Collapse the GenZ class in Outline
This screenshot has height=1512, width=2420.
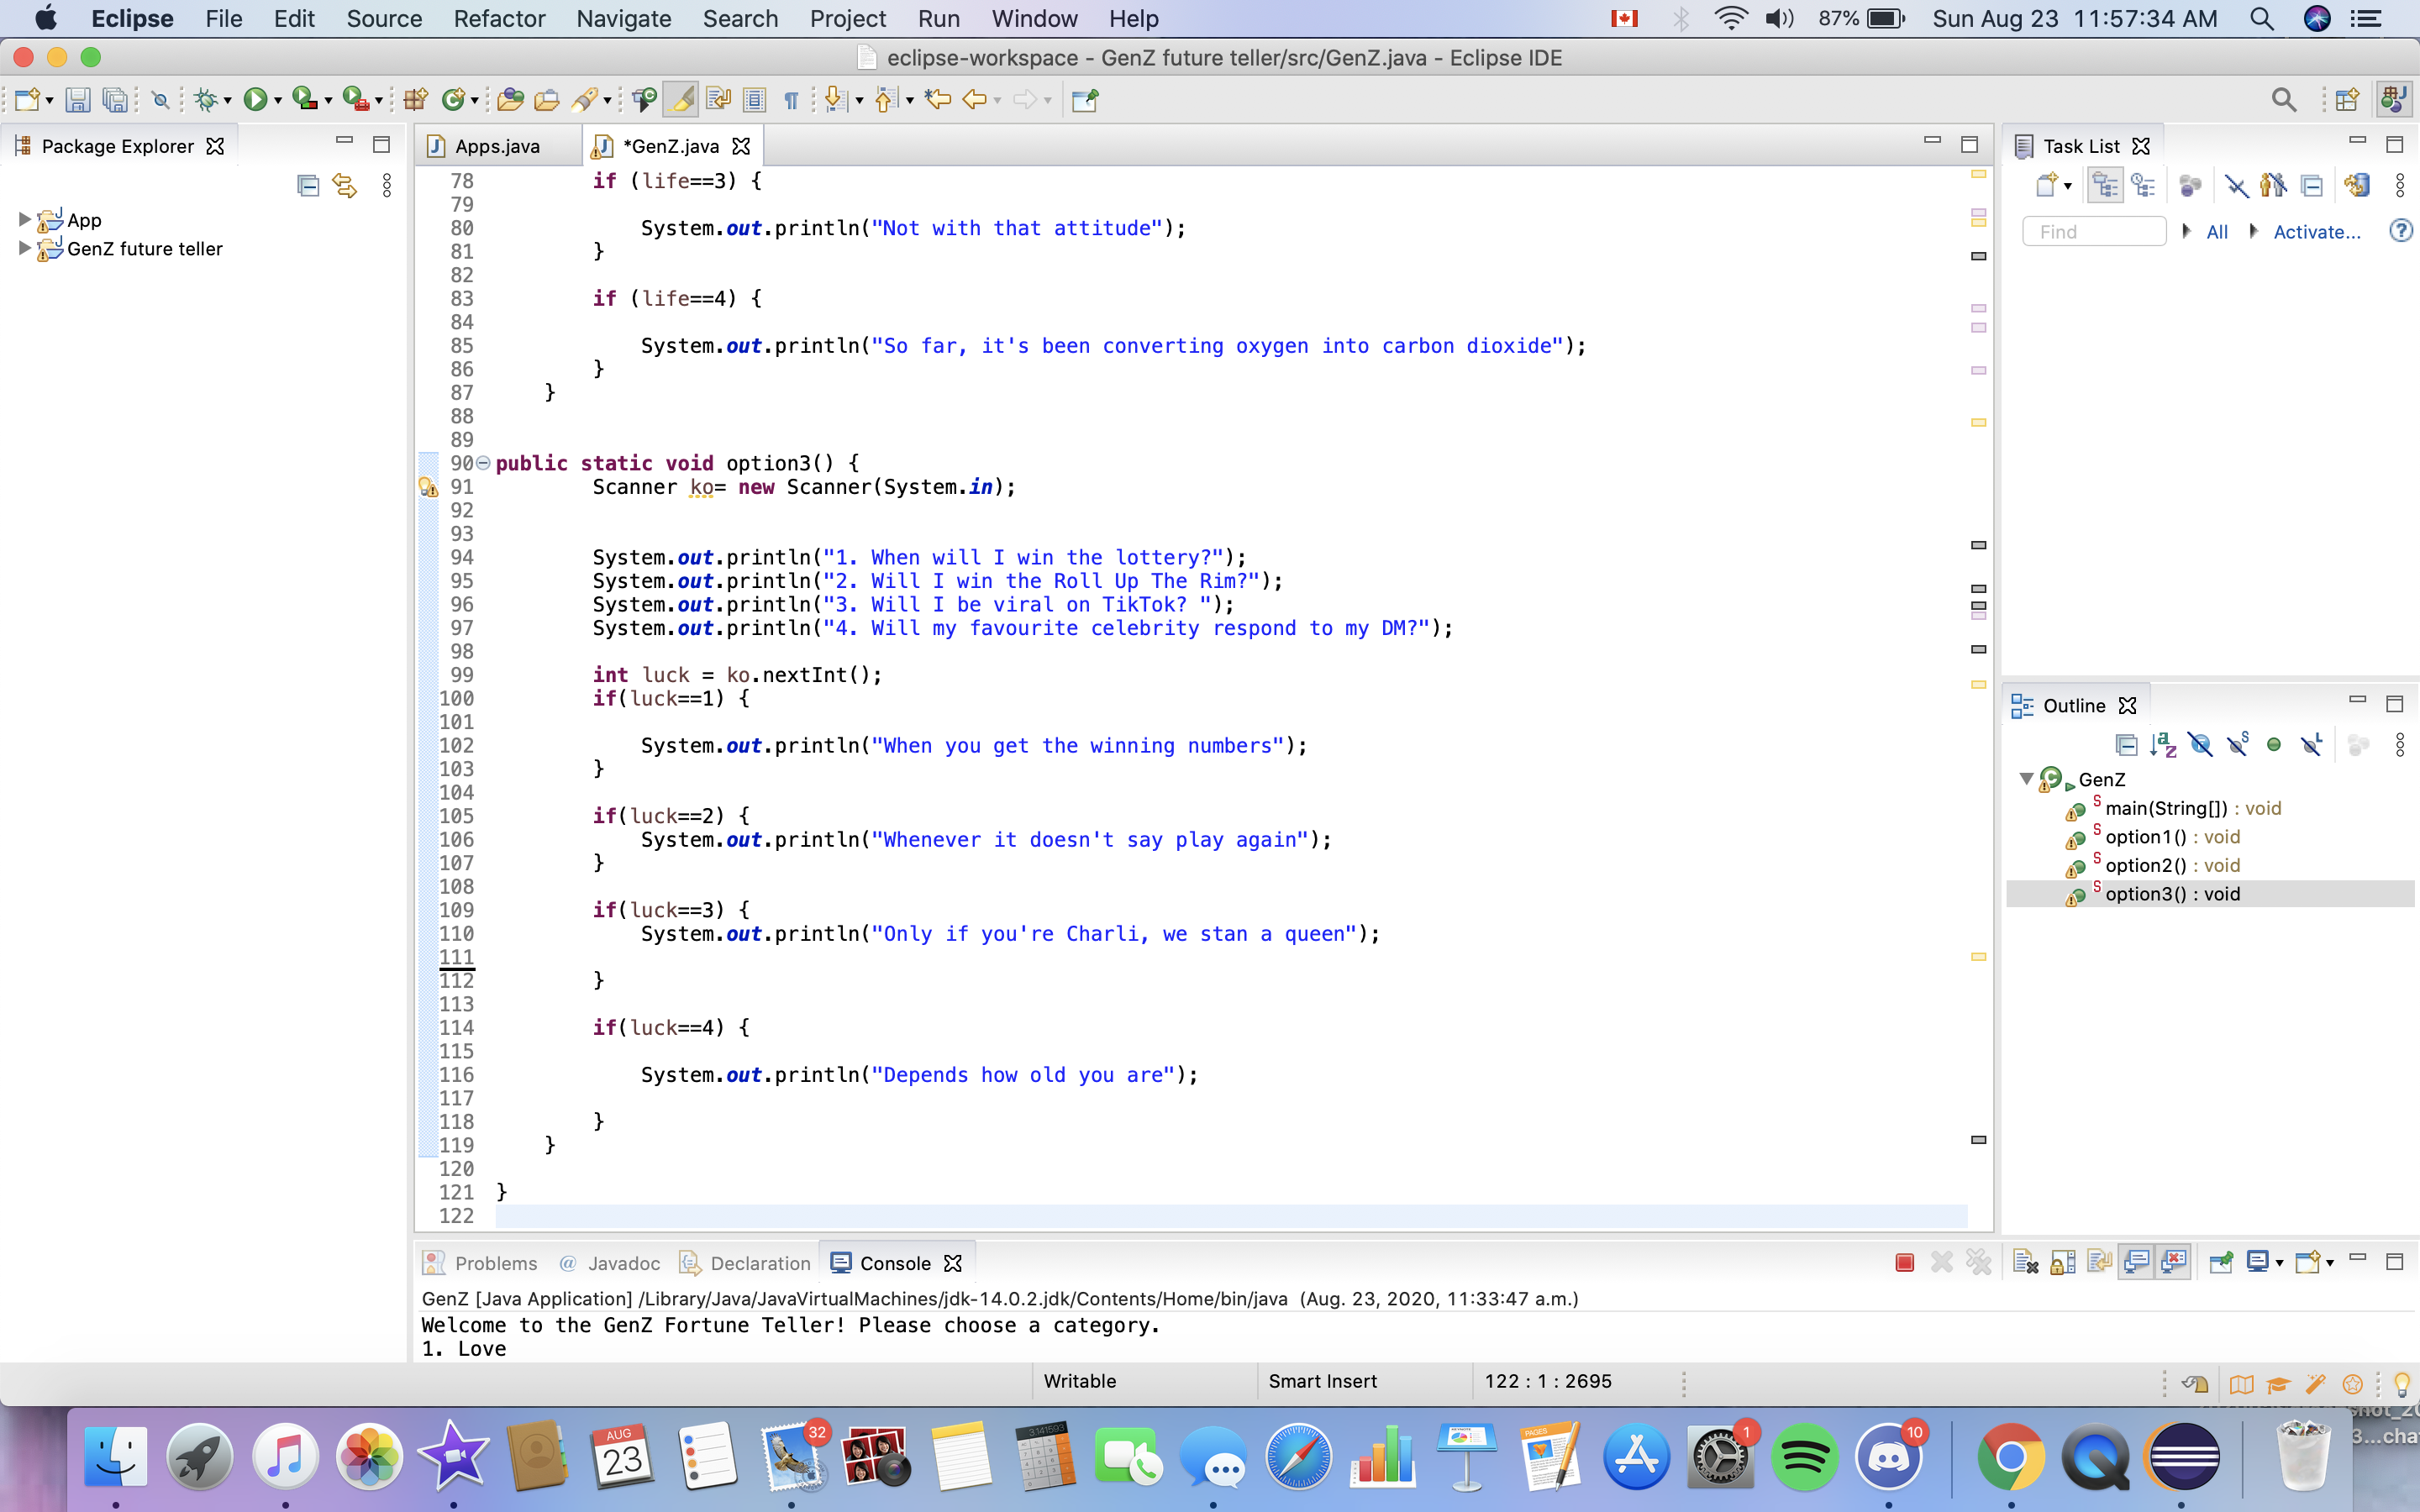click(x=2026, y=779)
